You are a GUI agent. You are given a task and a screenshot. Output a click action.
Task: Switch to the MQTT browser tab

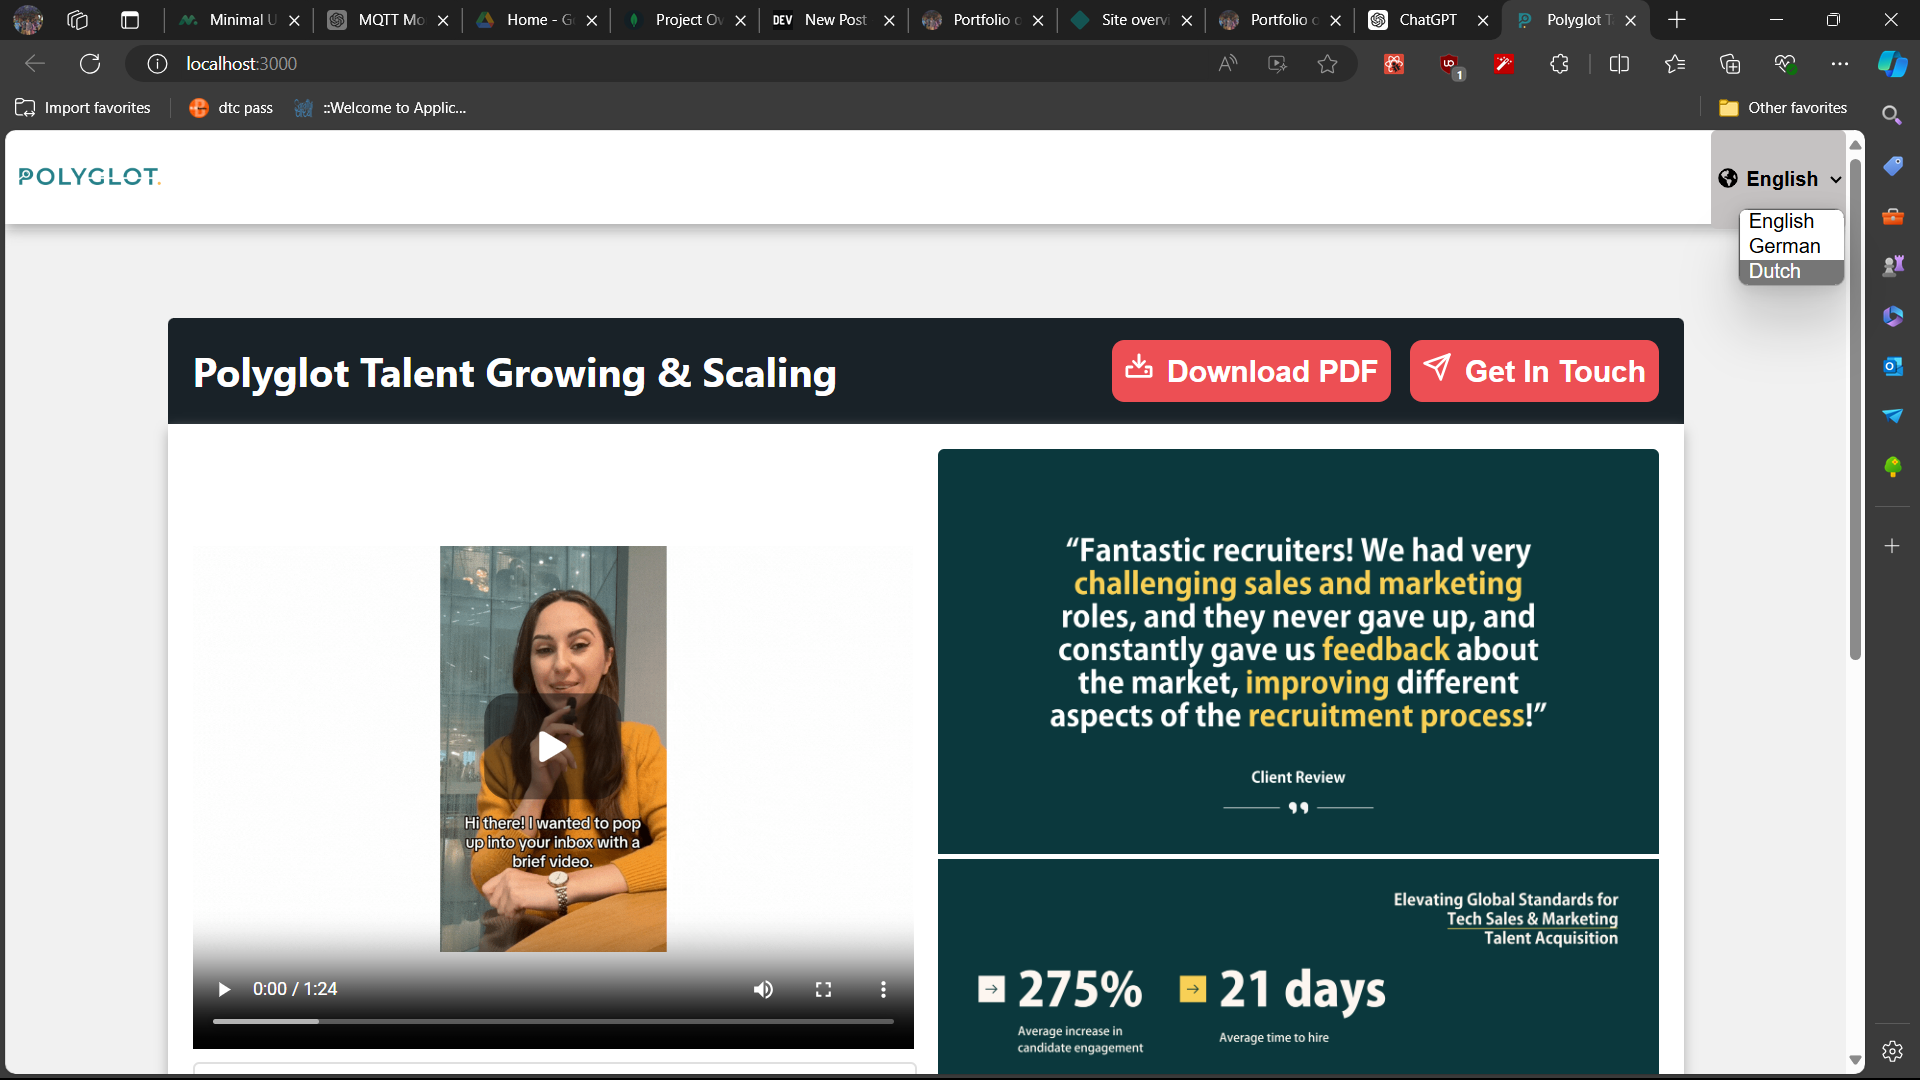[390, 20]
